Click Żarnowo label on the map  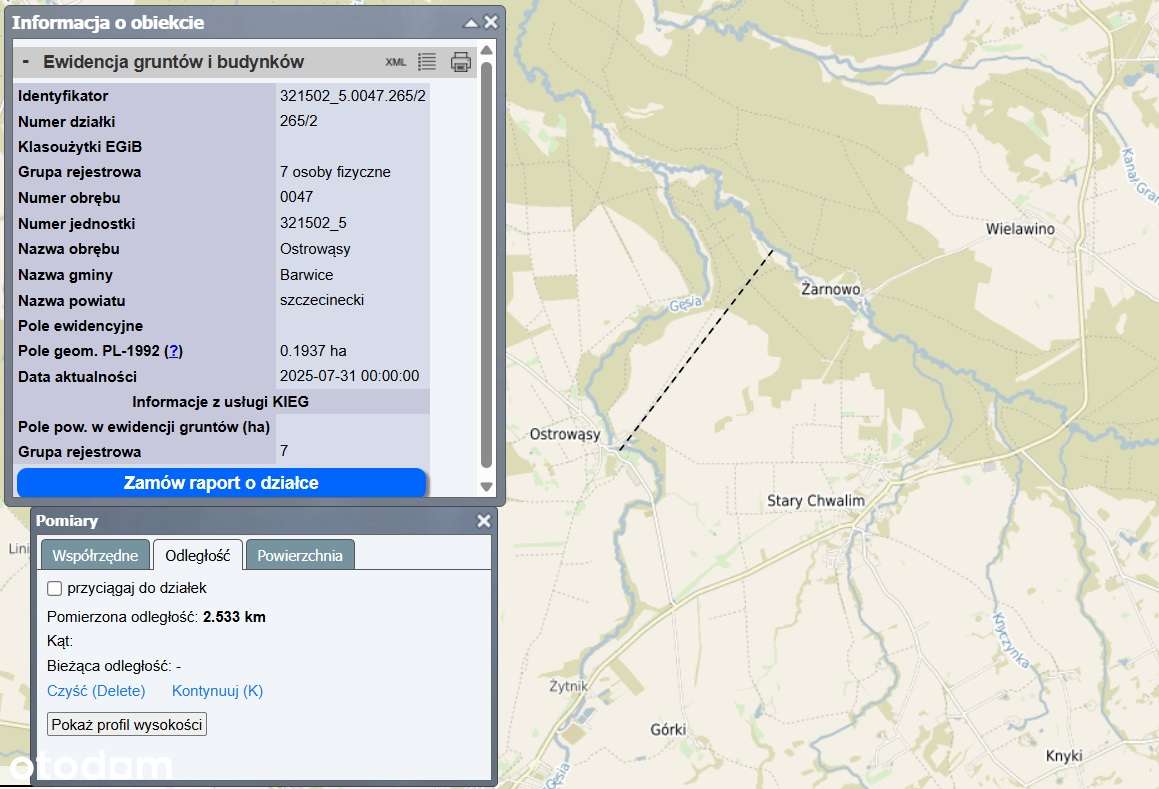(x=831, y=289)
